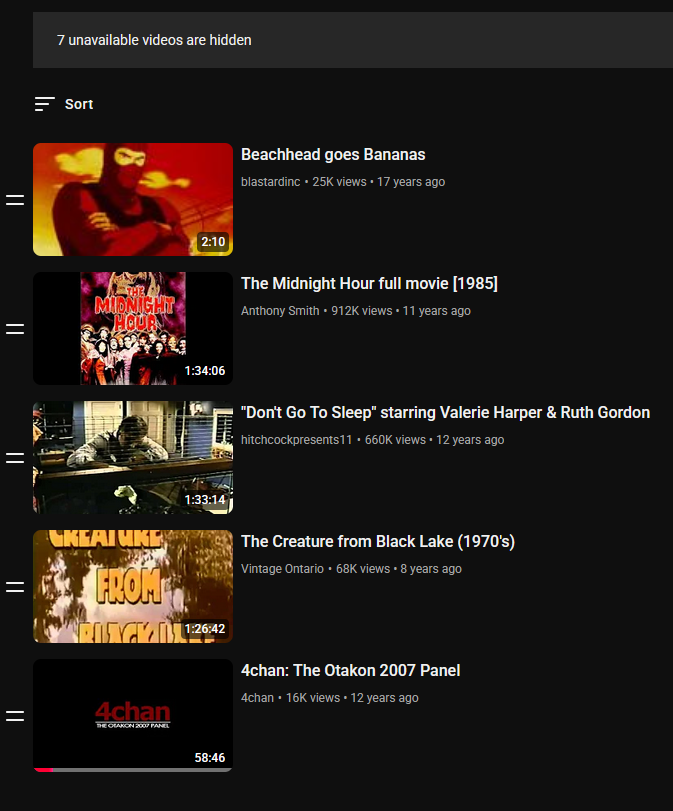Click the 58:46 duration badge

pyautogui.click(x=210, y=758)
